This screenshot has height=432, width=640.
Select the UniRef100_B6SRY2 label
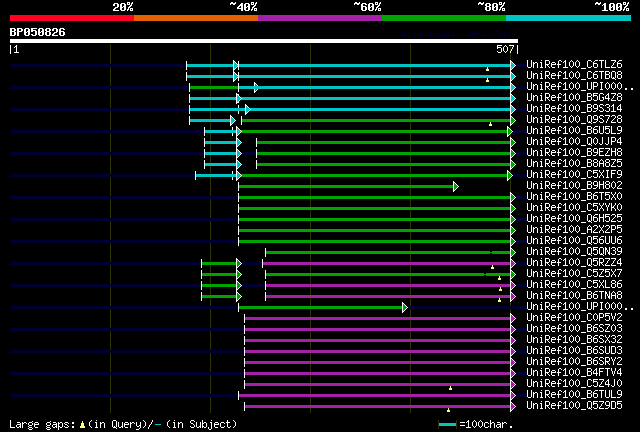pos(574,362)
